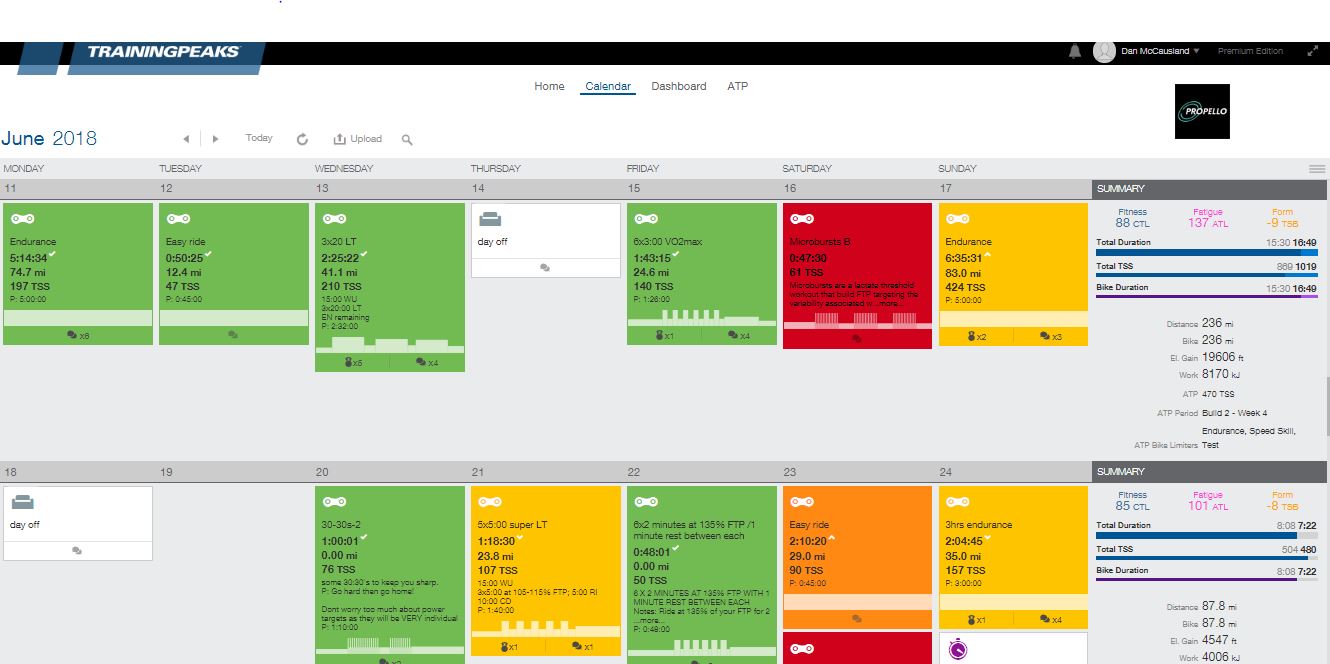1330x664 pixels.
Task: Expand 'more' text on Microbursts B workout
Action: [887, 304]
